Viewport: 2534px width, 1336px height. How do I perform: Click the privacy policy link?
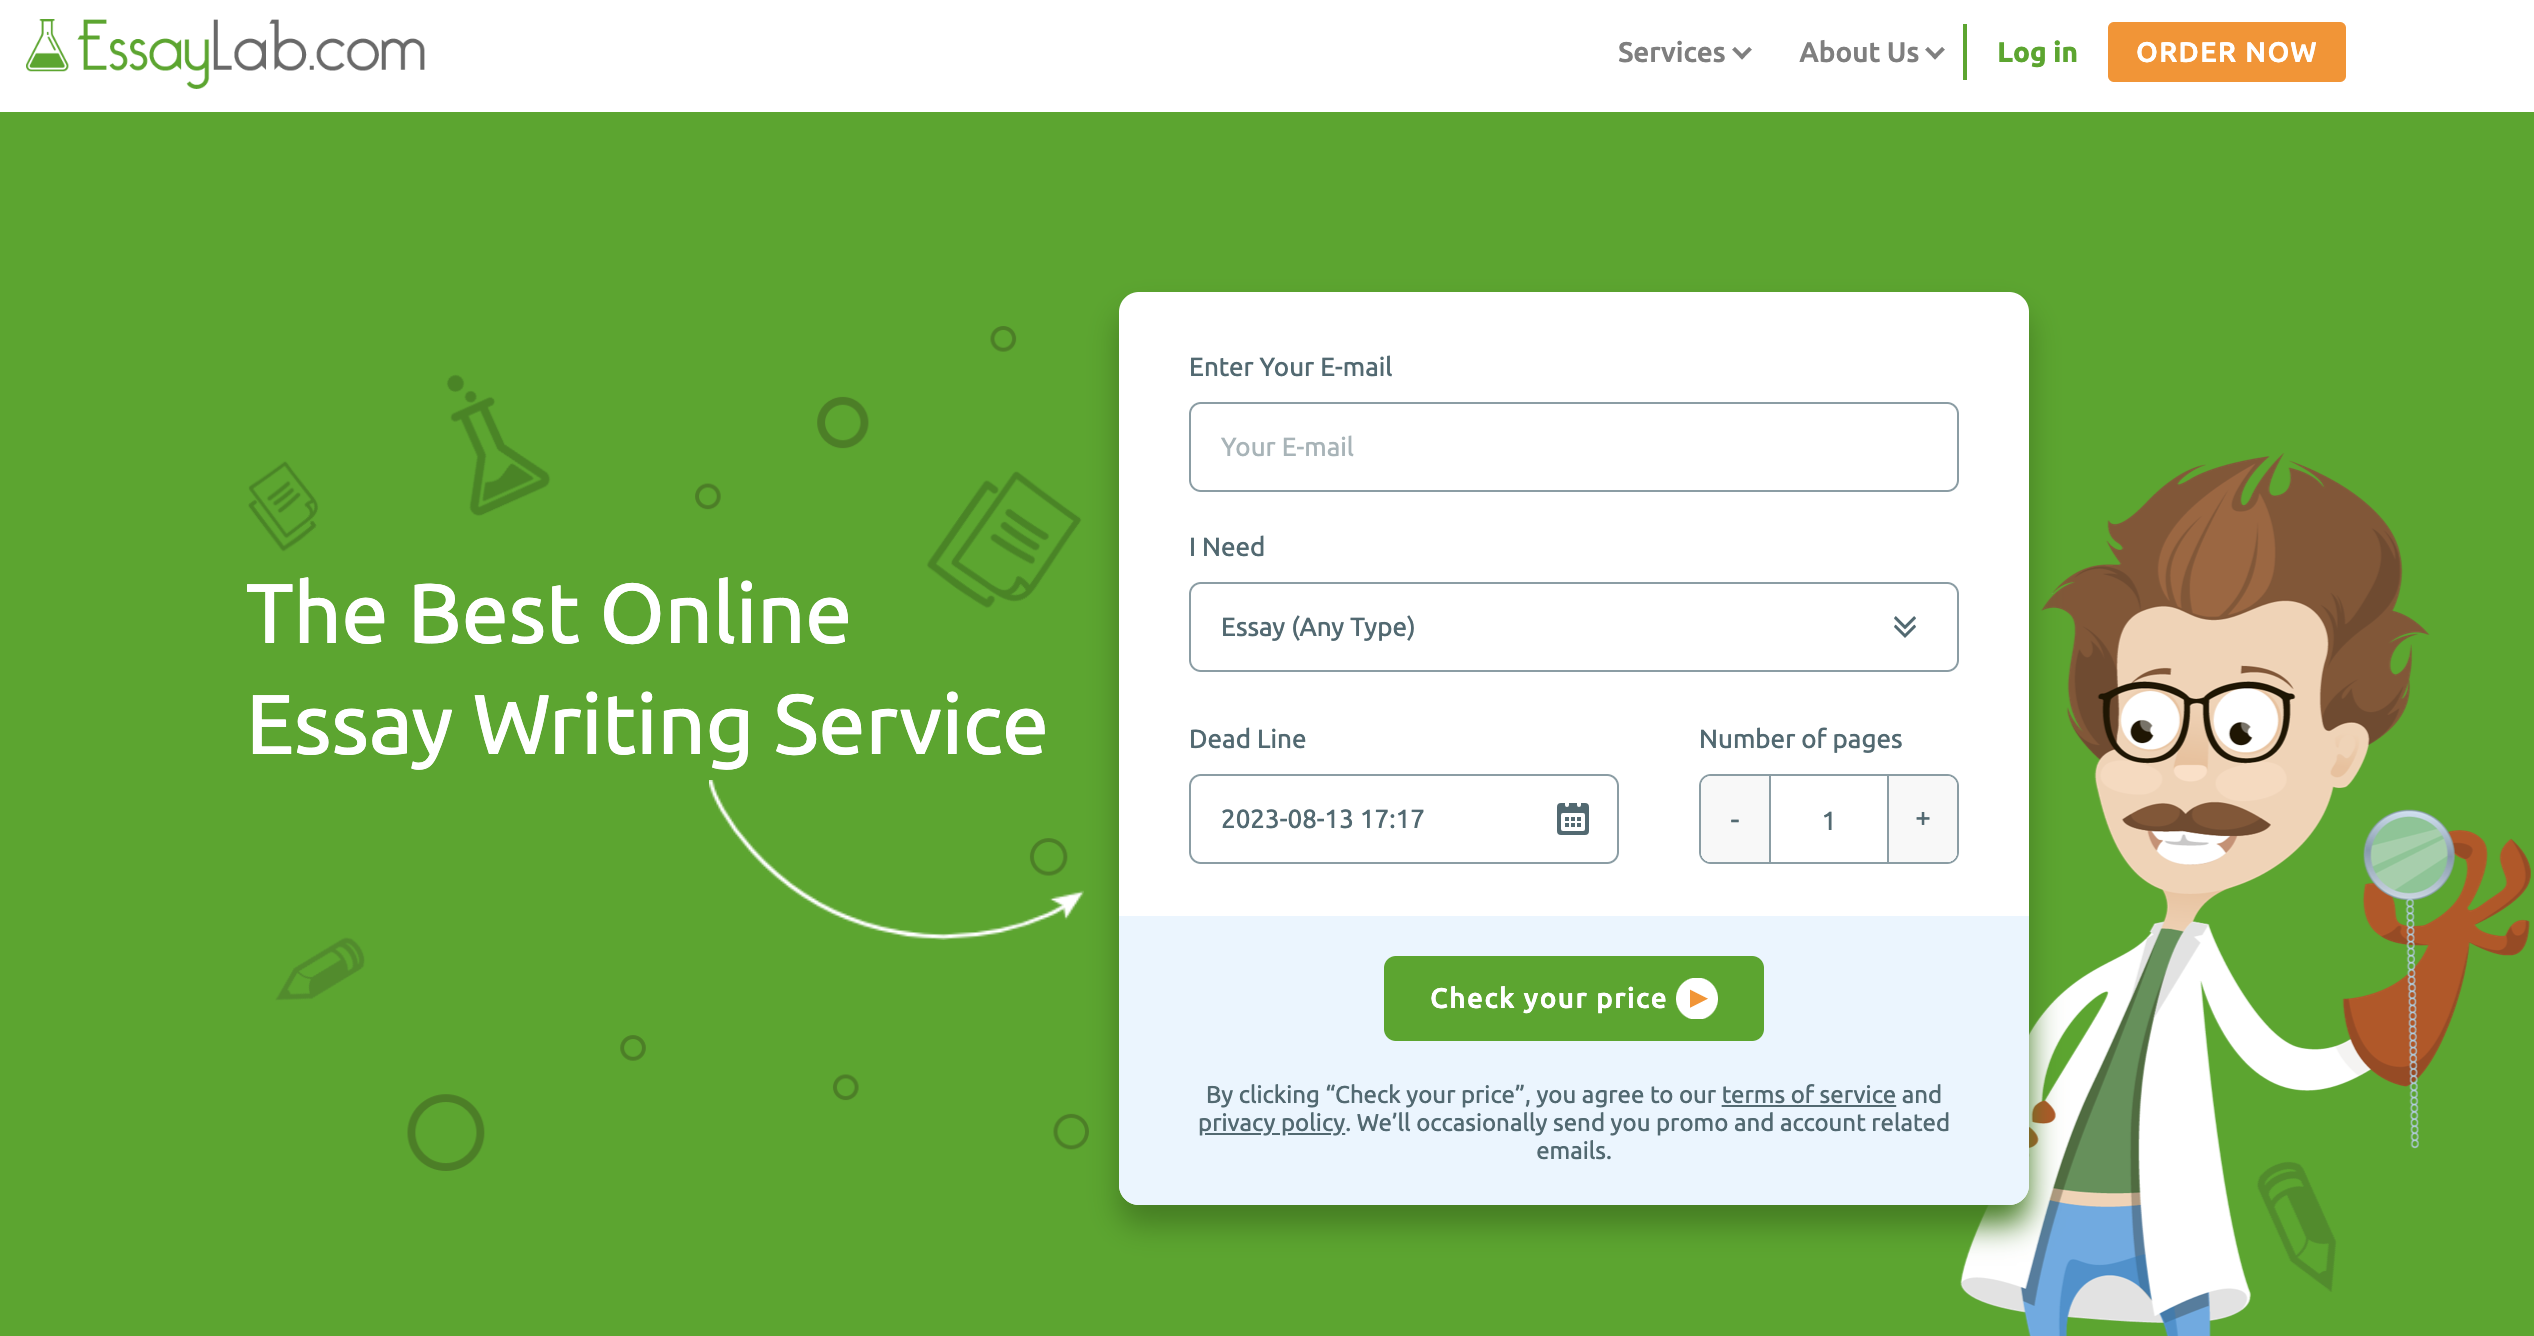[x=1270, y=1123]
